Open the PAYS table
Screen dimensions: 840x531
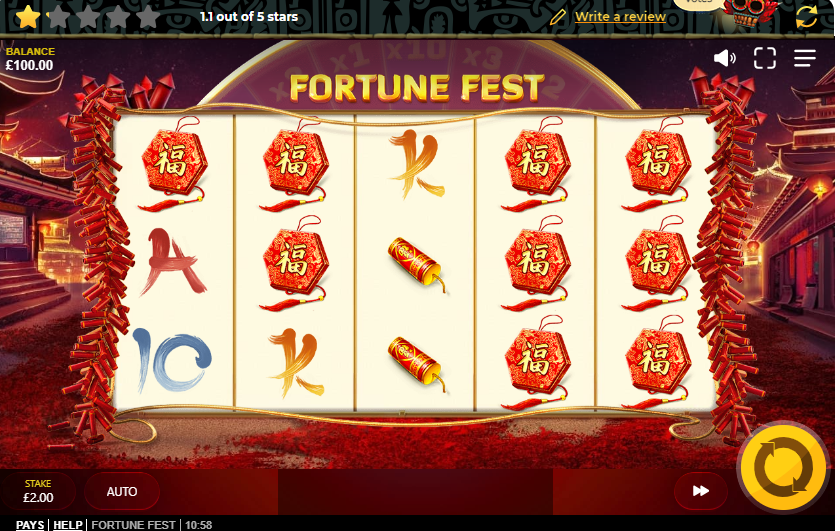pyautogui.click(x=30, y=525)
